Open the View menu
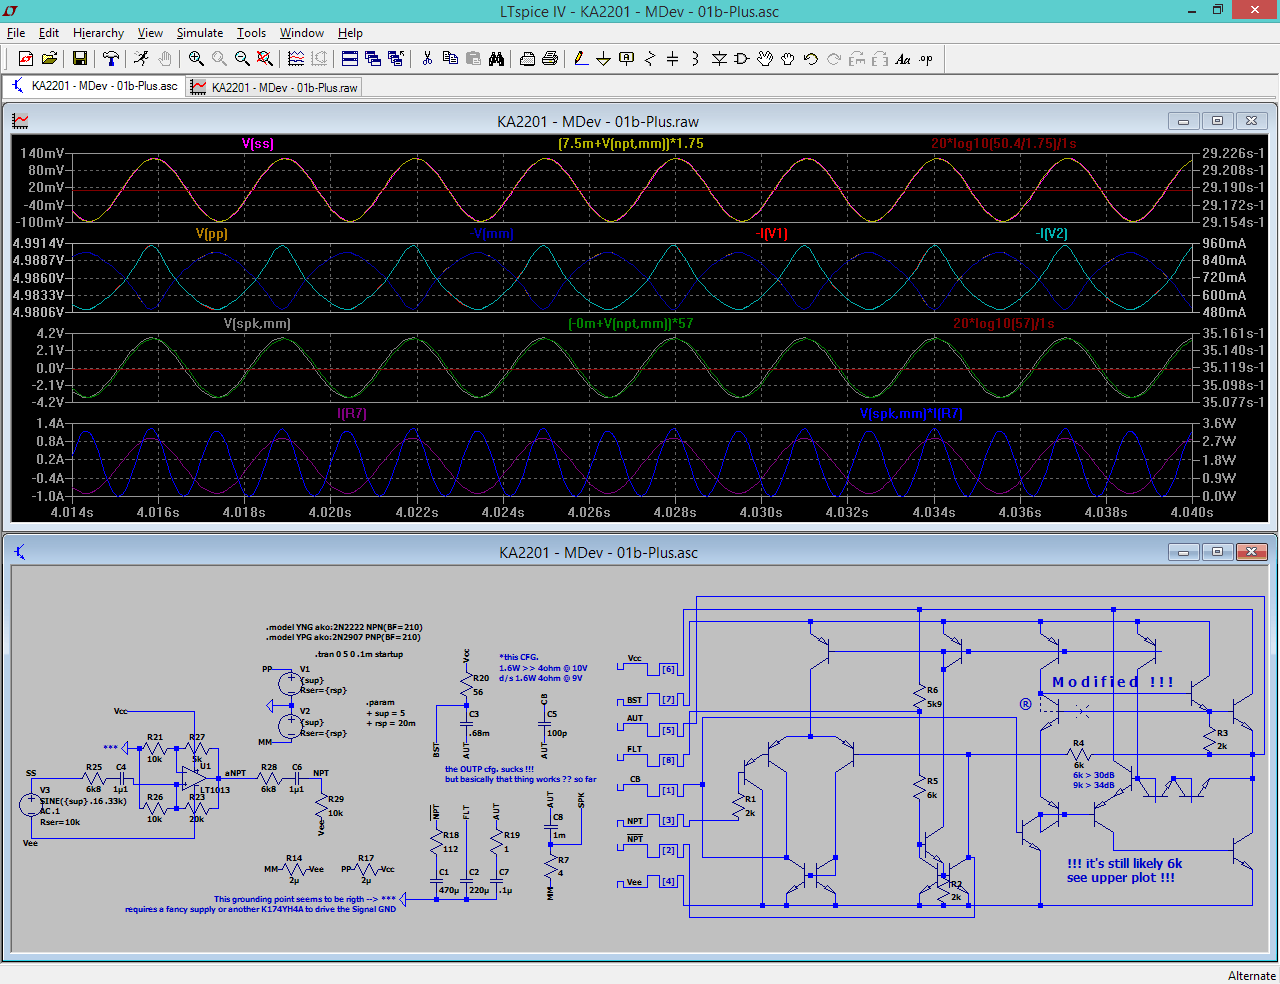Viewport: 1280px width, 984px height. [150, 33]
